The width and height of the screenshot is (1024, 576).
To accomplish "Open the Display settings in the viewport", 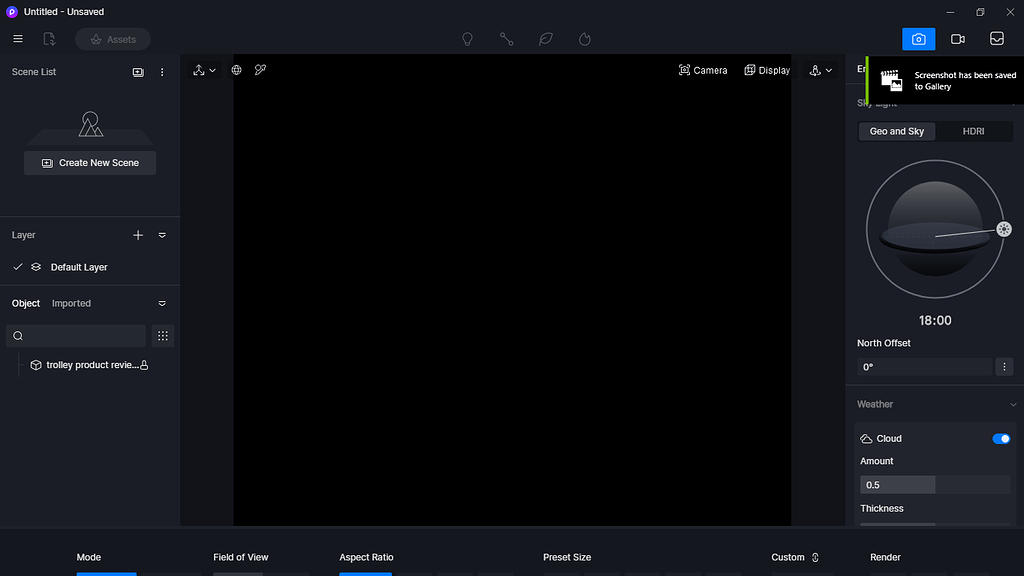I will point(766,70).
